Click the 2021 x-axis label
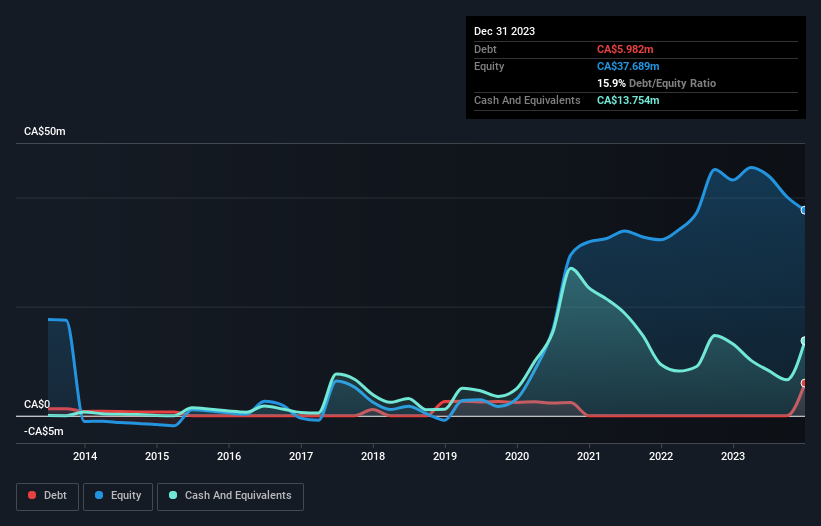This screenshot has height=526, width=821. coord(589,456)
